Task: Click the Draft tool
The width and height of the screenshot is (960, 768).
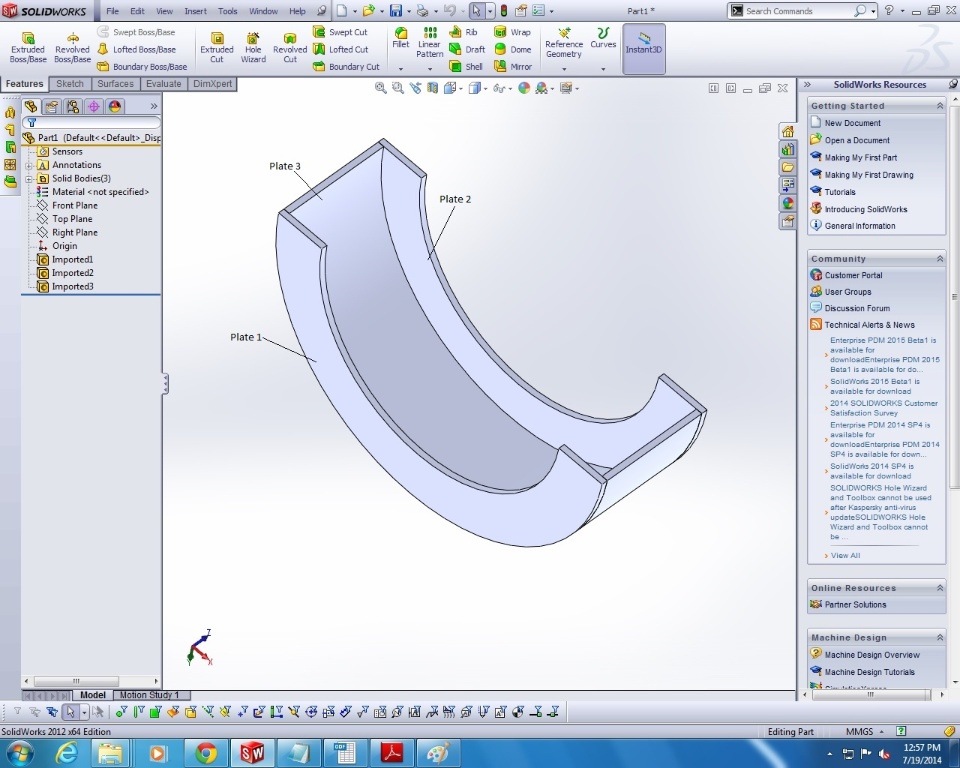Action: 467,49
